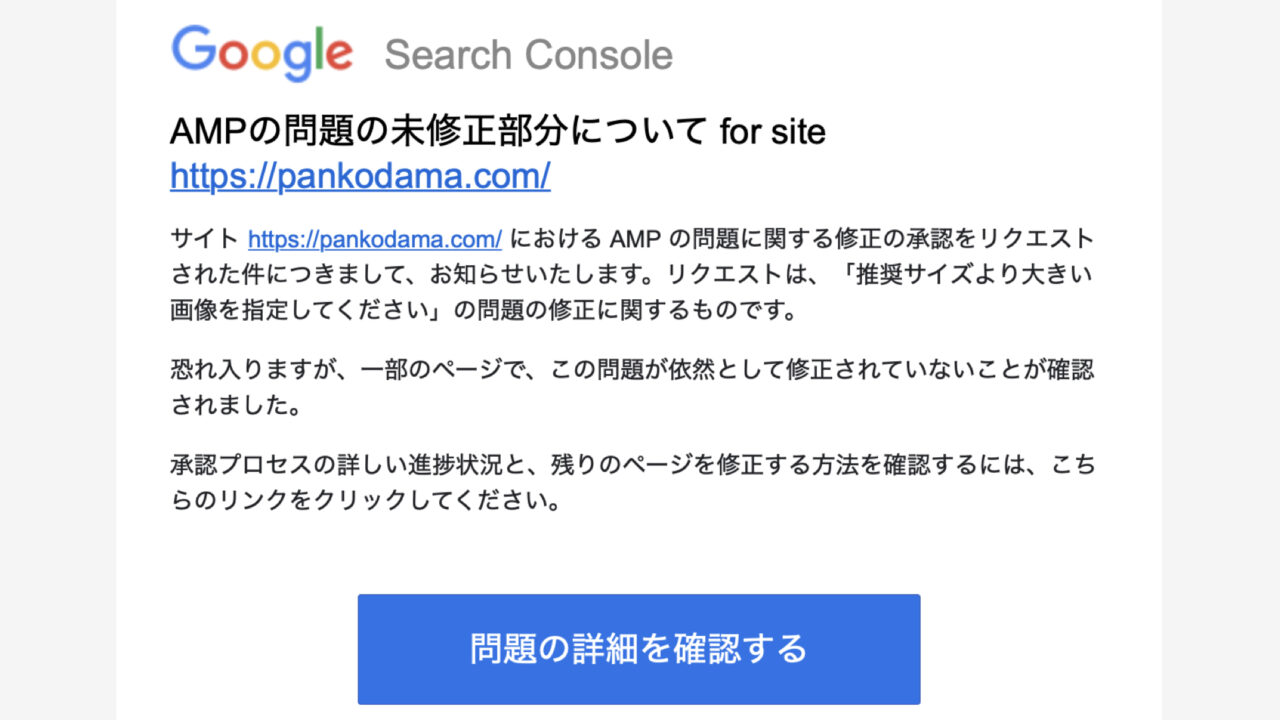Click the heading "AMPの問題の未修正部分について"

point(439,130)
